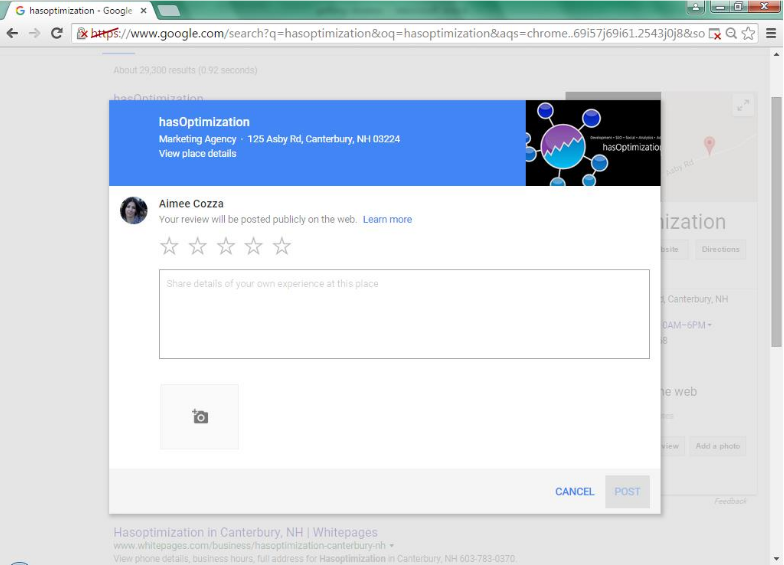Open the zoom magnifier icon in address bar
This screenshot has width=784, height=565.
[731, 34]
